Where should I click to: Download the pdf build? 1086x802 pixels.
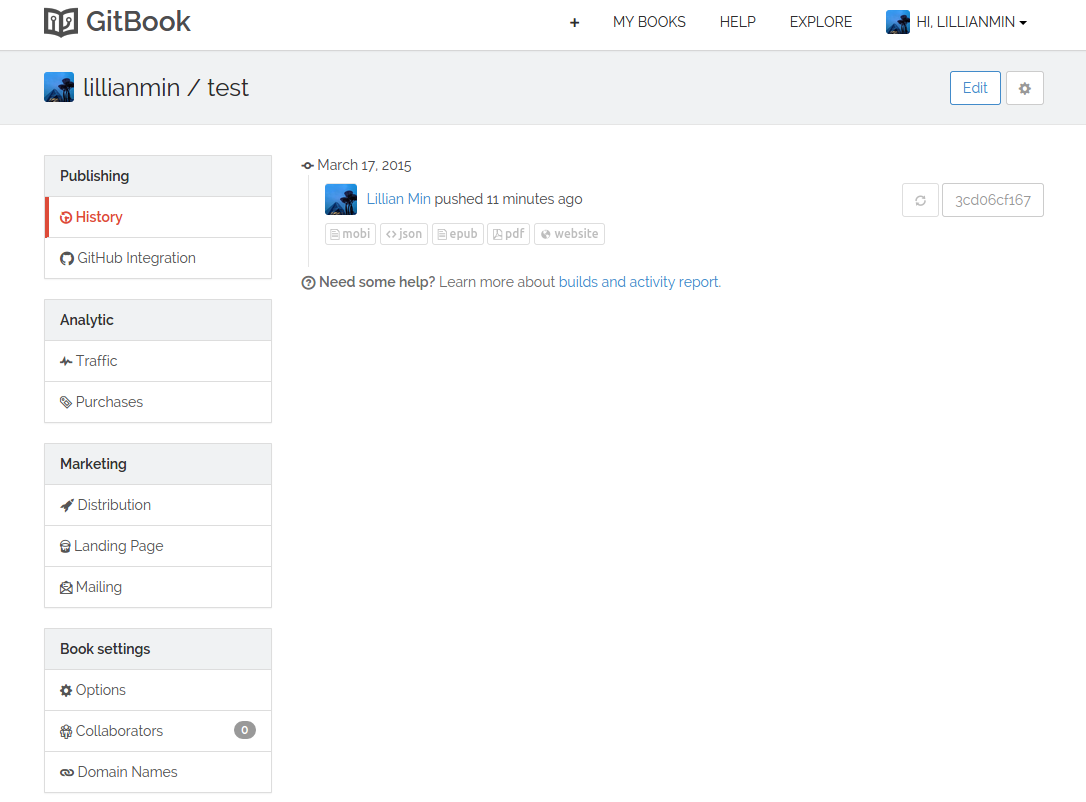(x=508, y=234)
